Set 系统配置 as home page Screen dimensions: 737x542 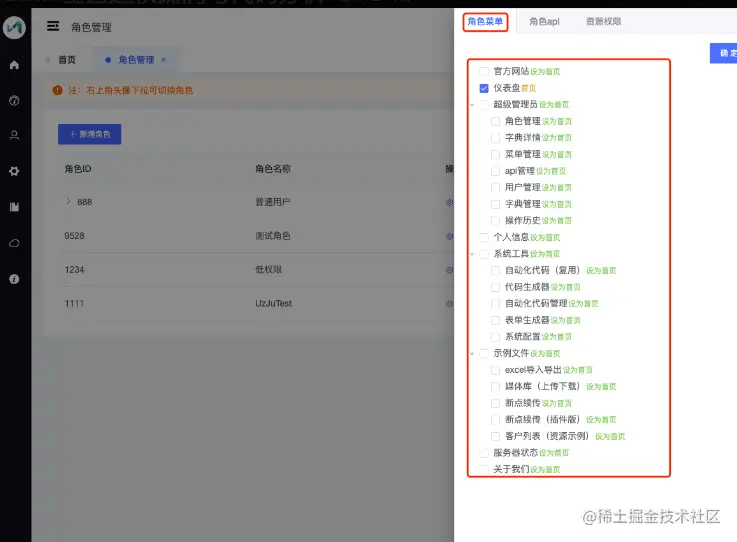[557, 337]
